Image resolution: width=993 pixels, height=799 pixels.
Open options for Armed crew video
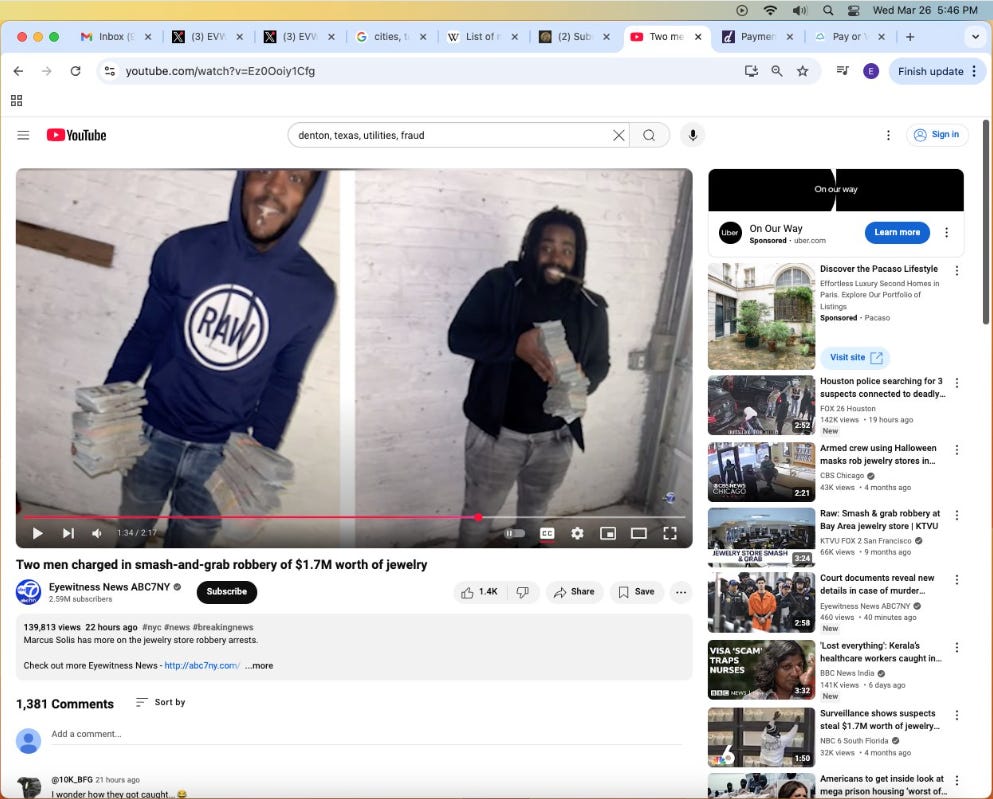pos(957,450)
